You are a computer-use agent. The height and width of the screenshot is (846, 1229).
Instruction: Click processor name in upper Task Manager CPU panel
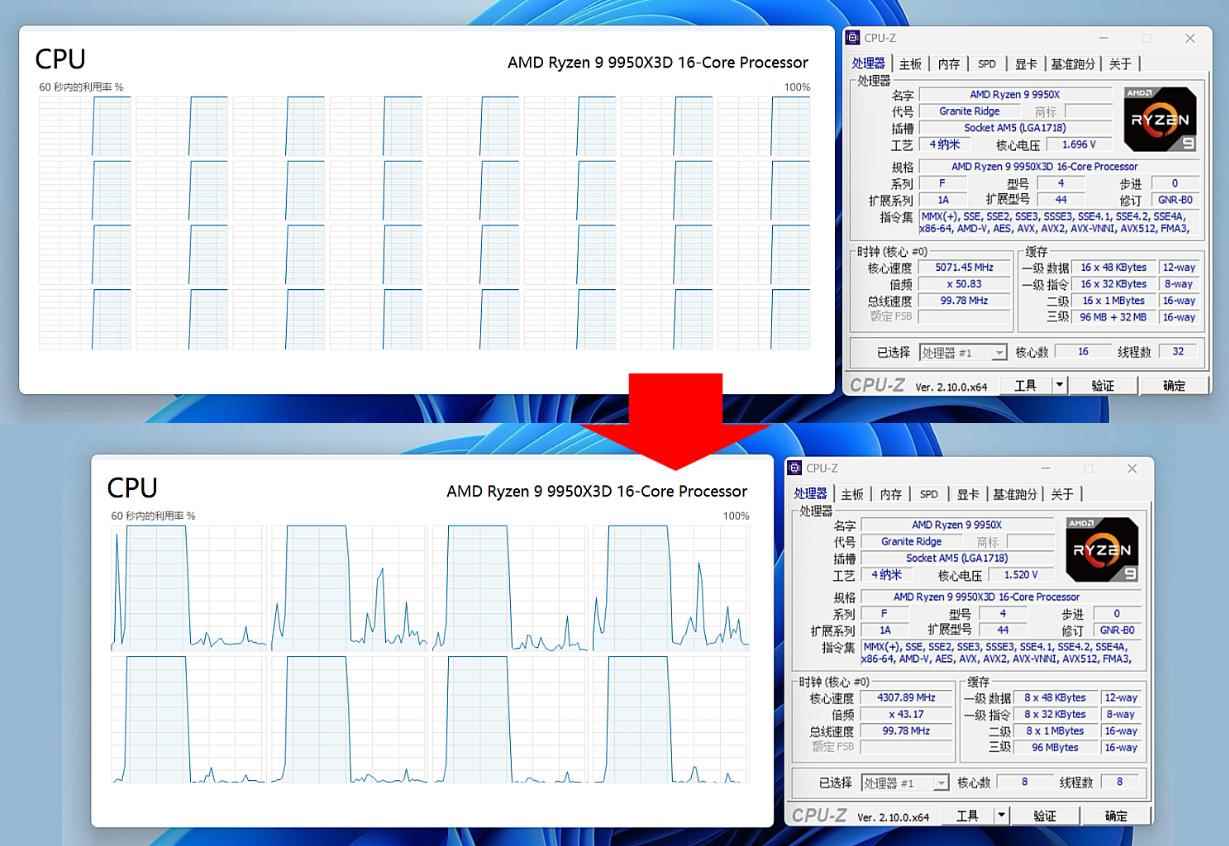tap(658, 62)
